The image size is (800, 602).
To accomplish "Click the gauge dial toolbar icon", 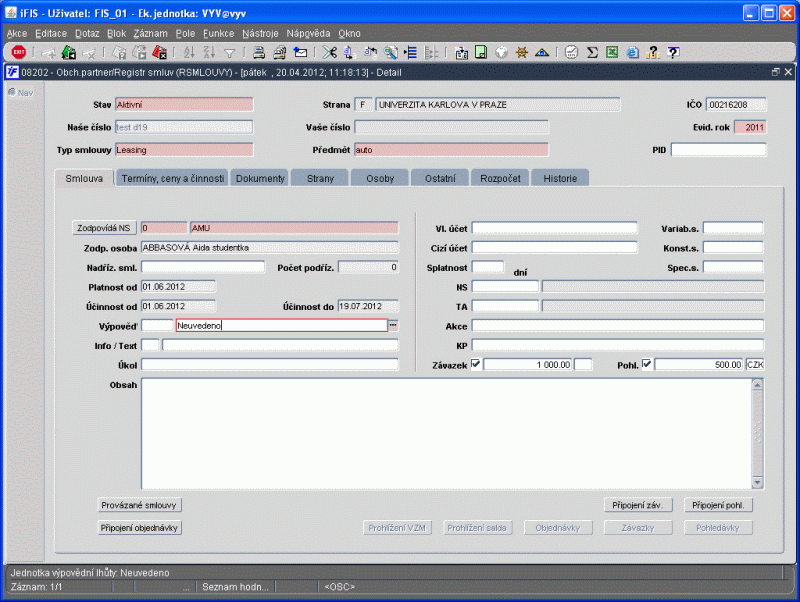I will click(x=571, y=52).
